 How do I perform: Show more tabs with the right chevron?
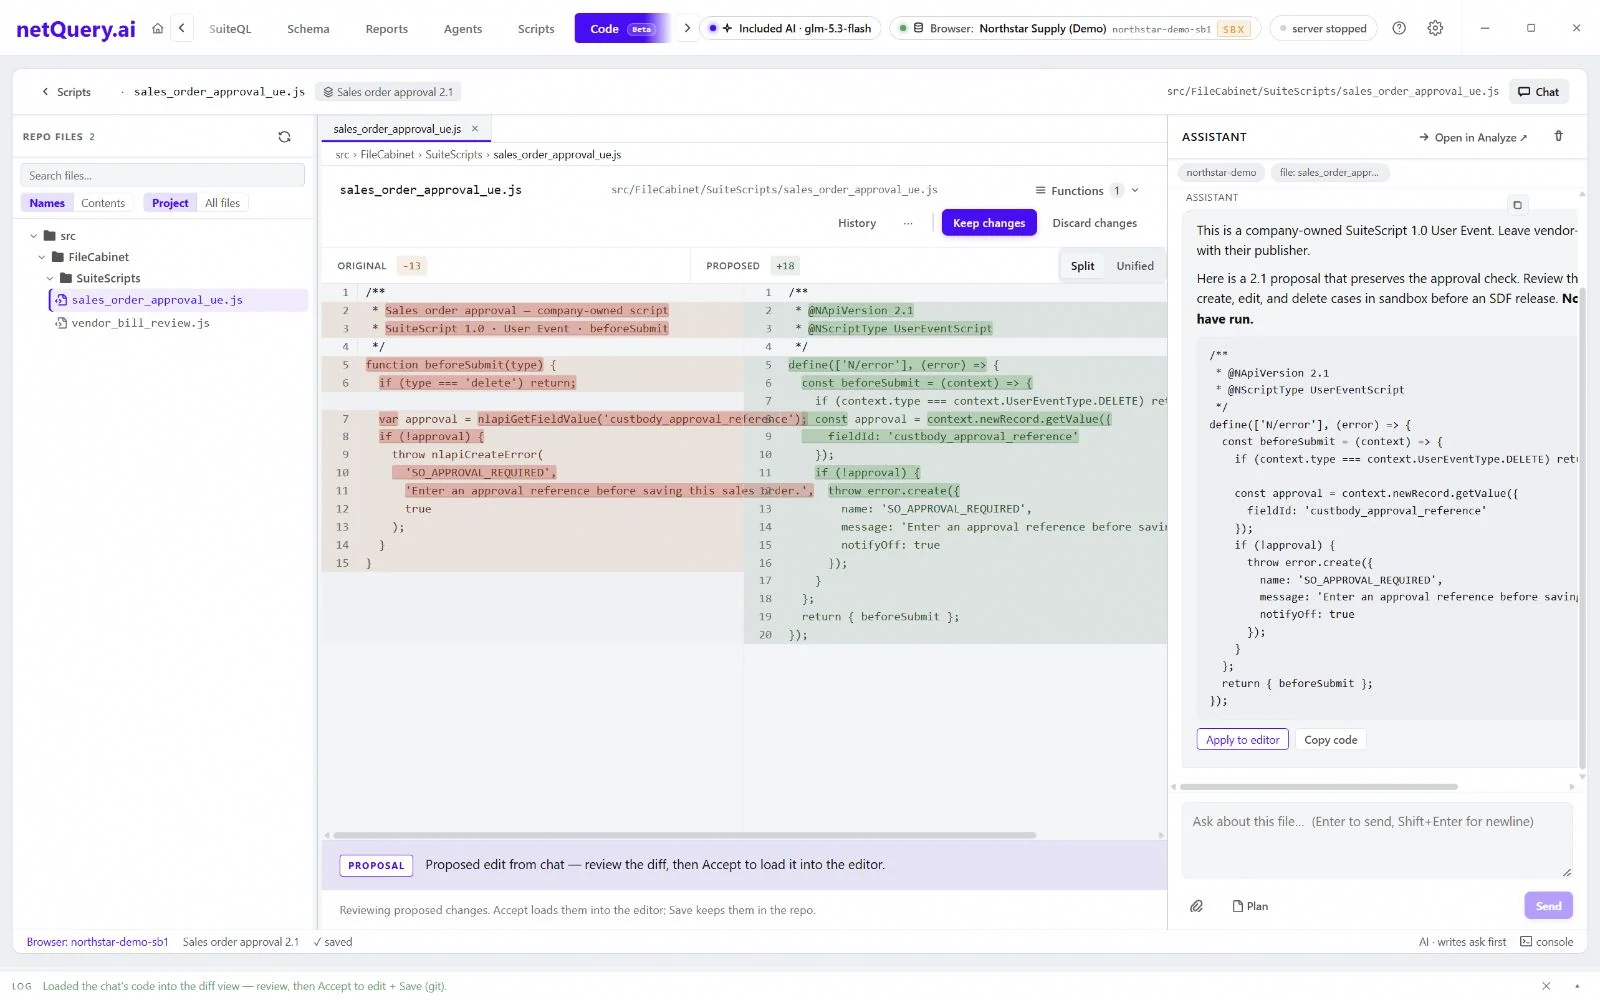click(687, 28)
